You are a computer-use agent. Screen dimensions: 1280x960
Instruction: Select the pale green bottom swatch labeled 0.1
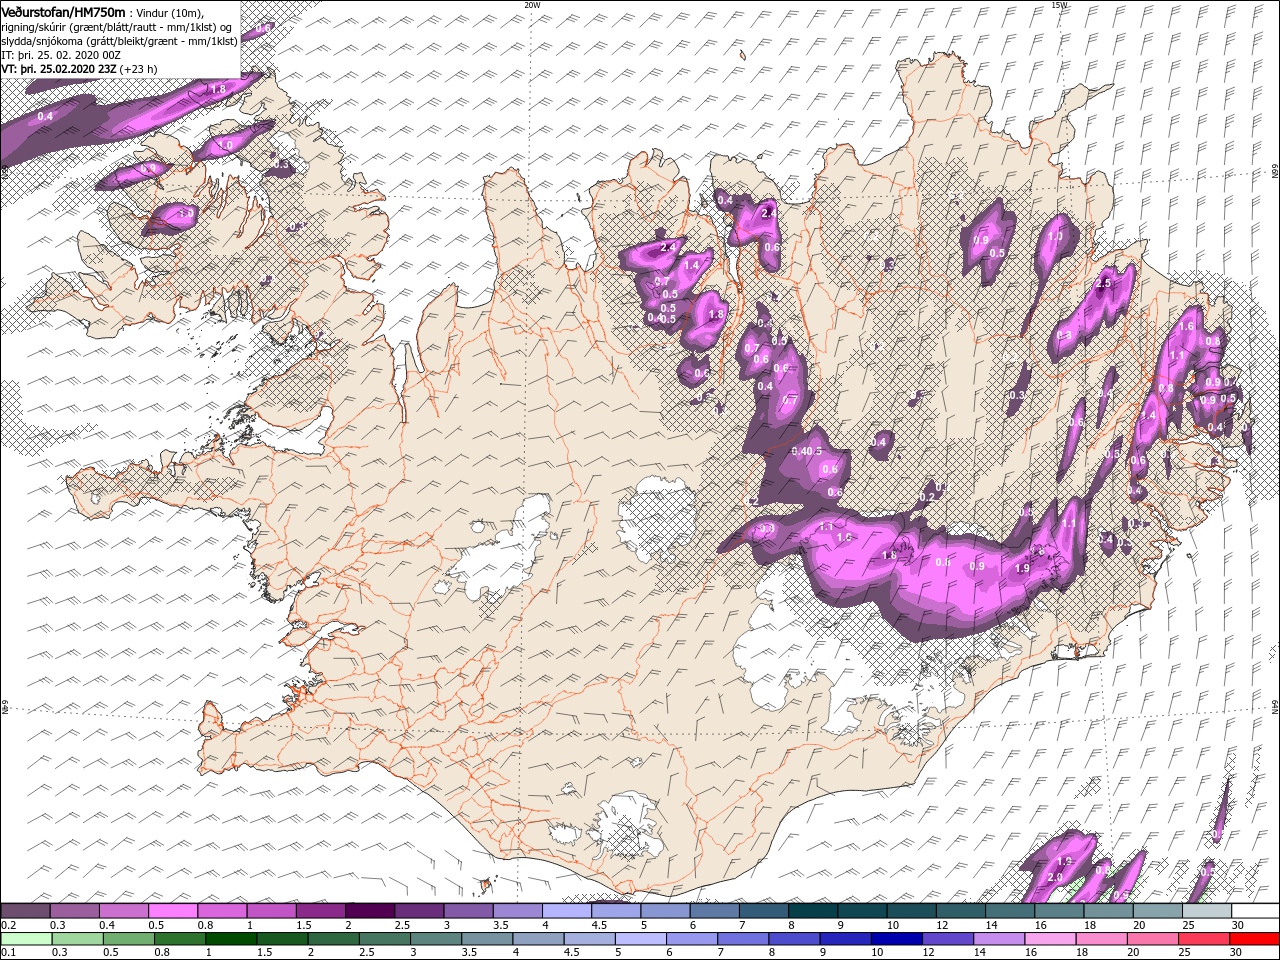coord(26,939)
